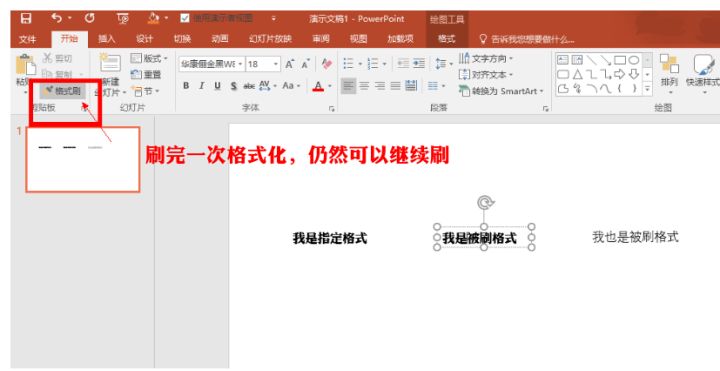Open 文字方向 text direction menu

click(486, 59)
